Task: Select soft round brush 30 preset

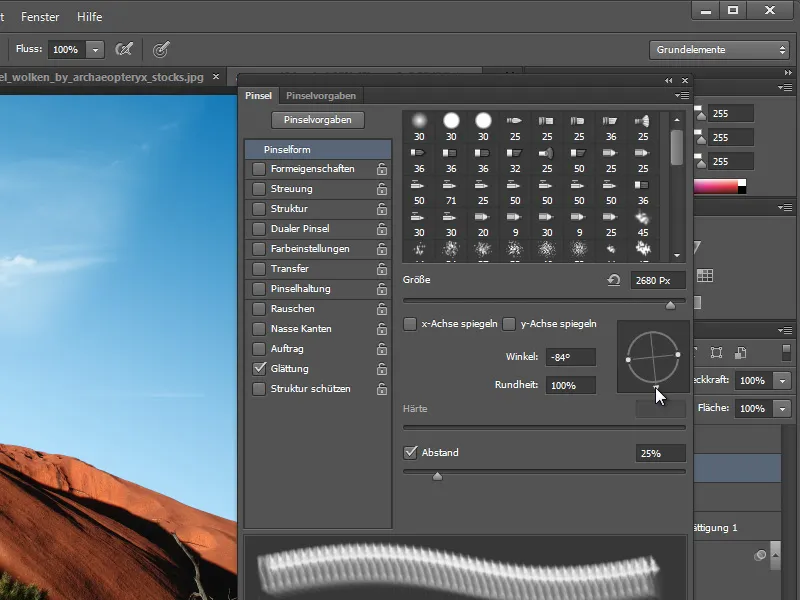Action: [419, 126]
